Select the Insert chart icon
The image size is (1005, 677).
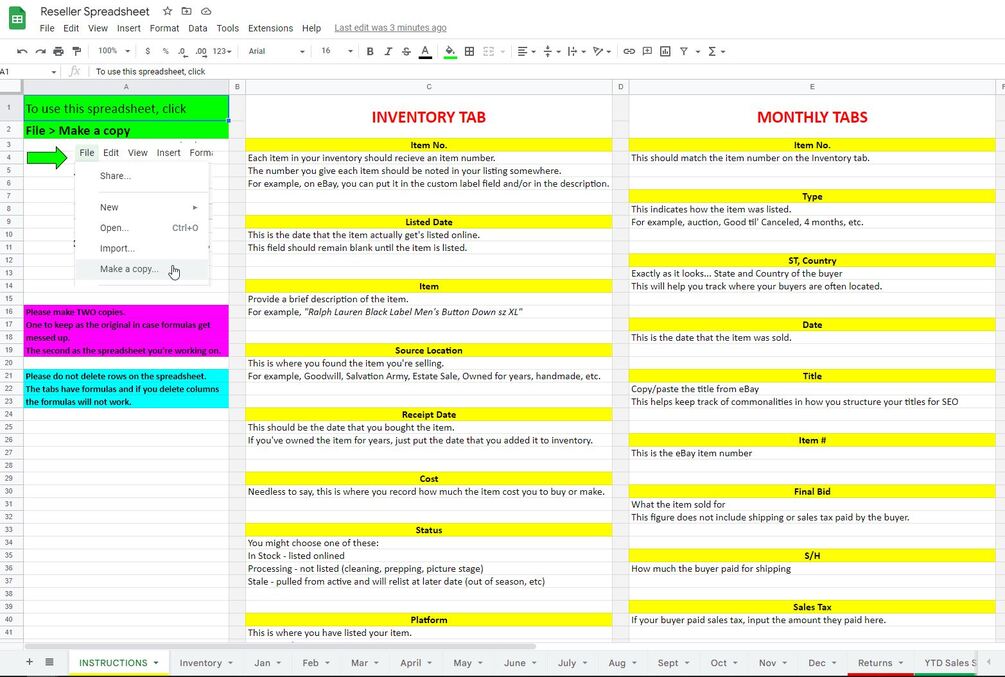click(x=665, y=51)
